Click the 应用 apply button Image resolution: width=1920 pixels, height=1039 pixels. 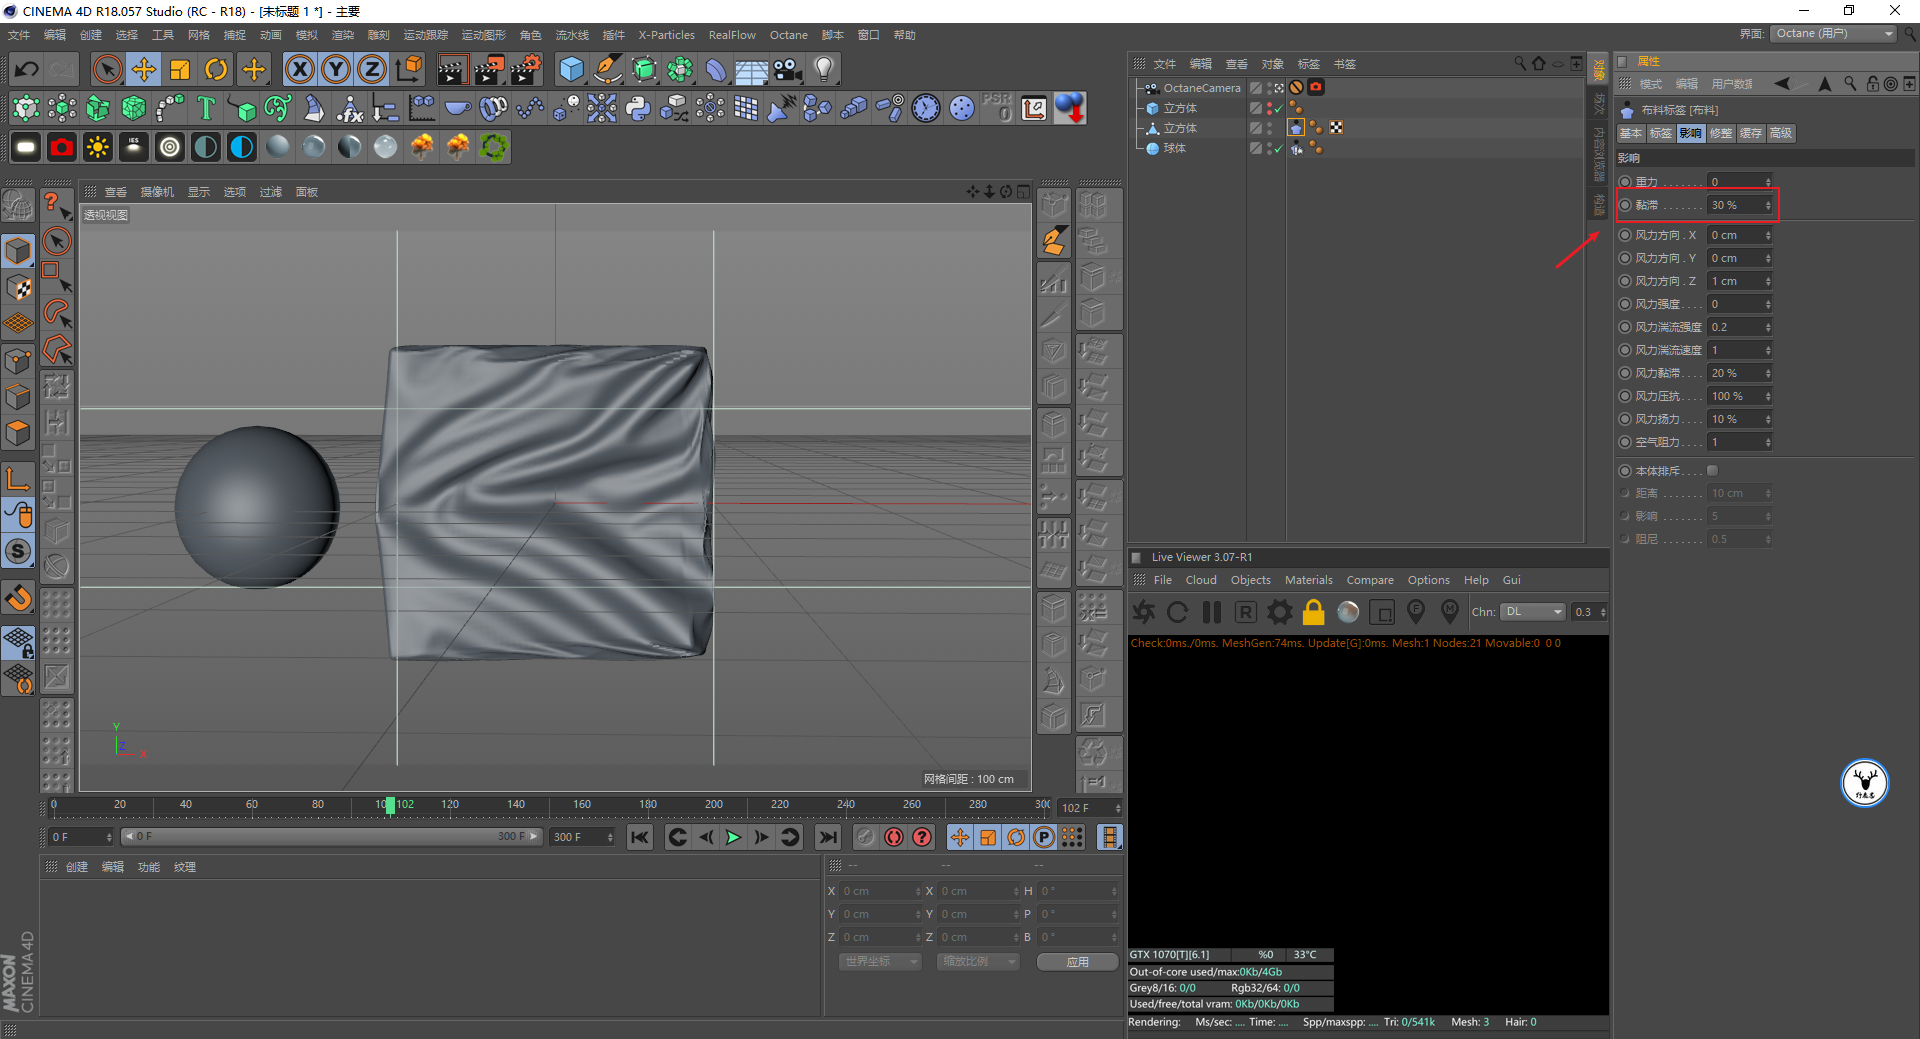pos(1077,961)
